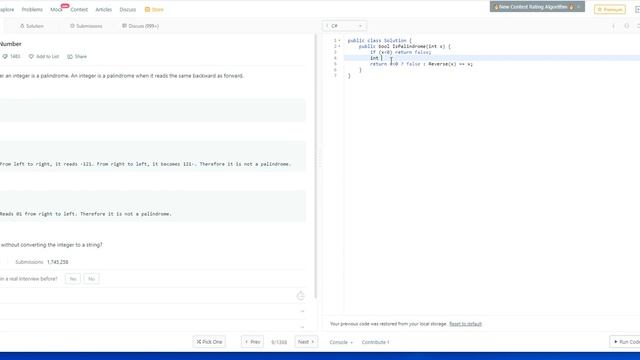Click the 'previous code was restored' message
Image resolution: width=640 pixels, height=360 pixels.
pyautogui.click(x=388, y=324)
